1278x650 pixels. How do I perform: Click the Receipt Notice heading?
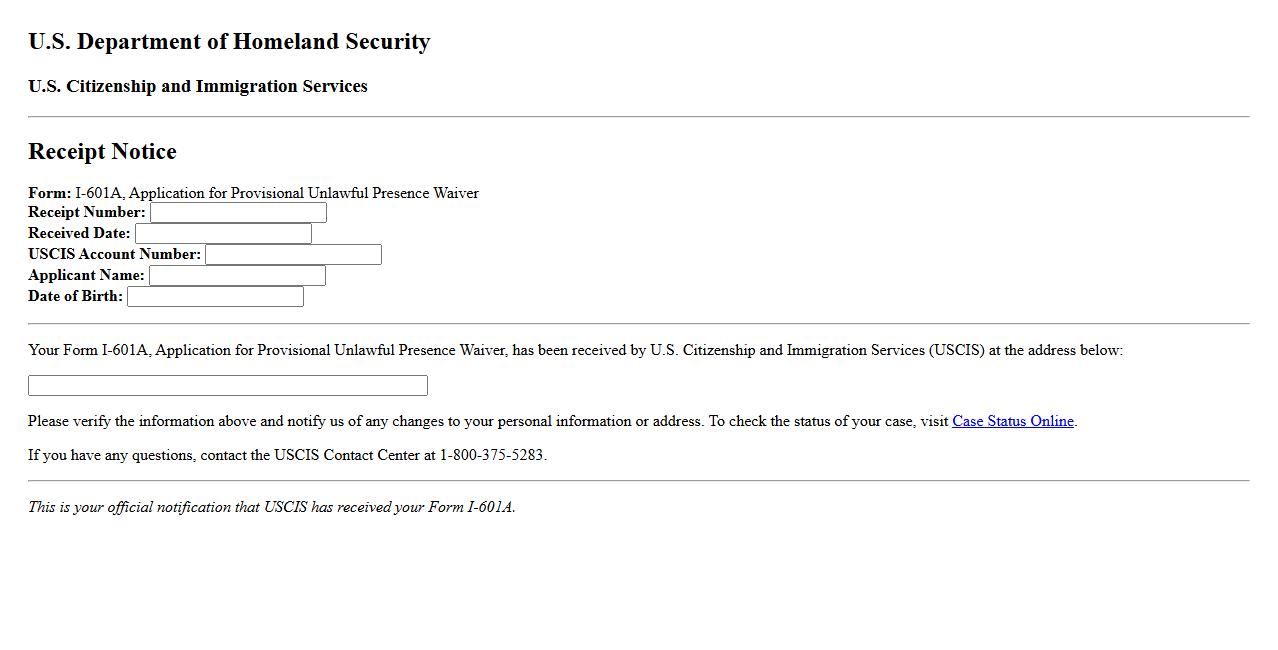[102, 152]
